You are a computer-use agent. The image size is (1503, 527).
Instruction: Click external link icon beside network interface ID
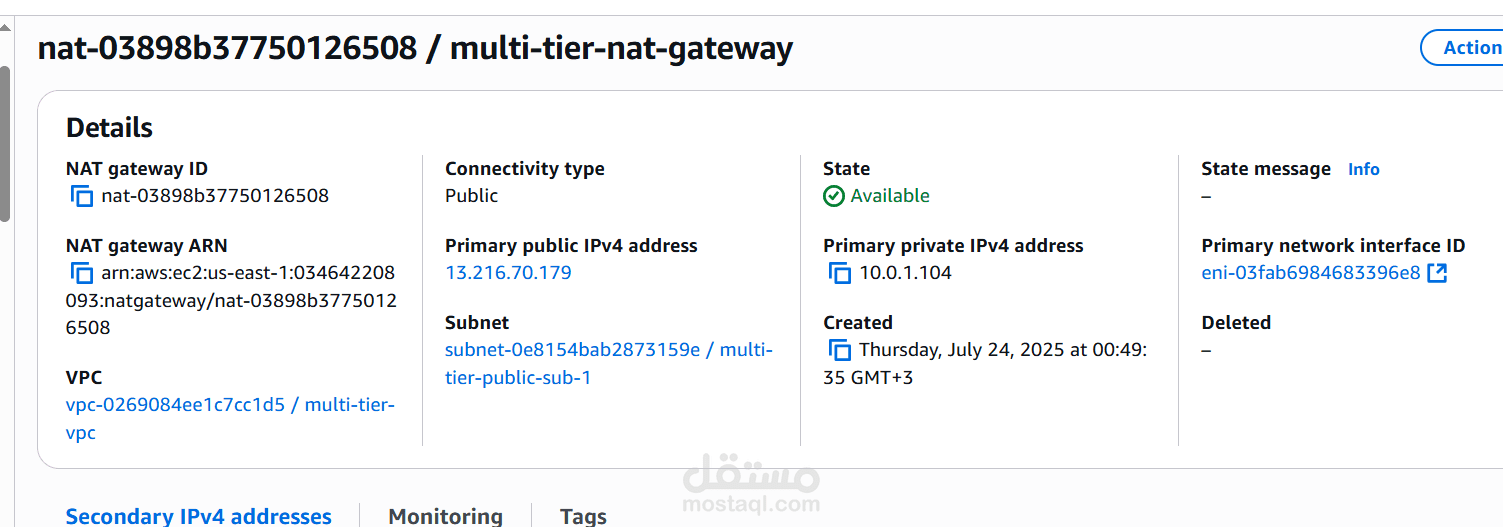tap(1437, 273)
